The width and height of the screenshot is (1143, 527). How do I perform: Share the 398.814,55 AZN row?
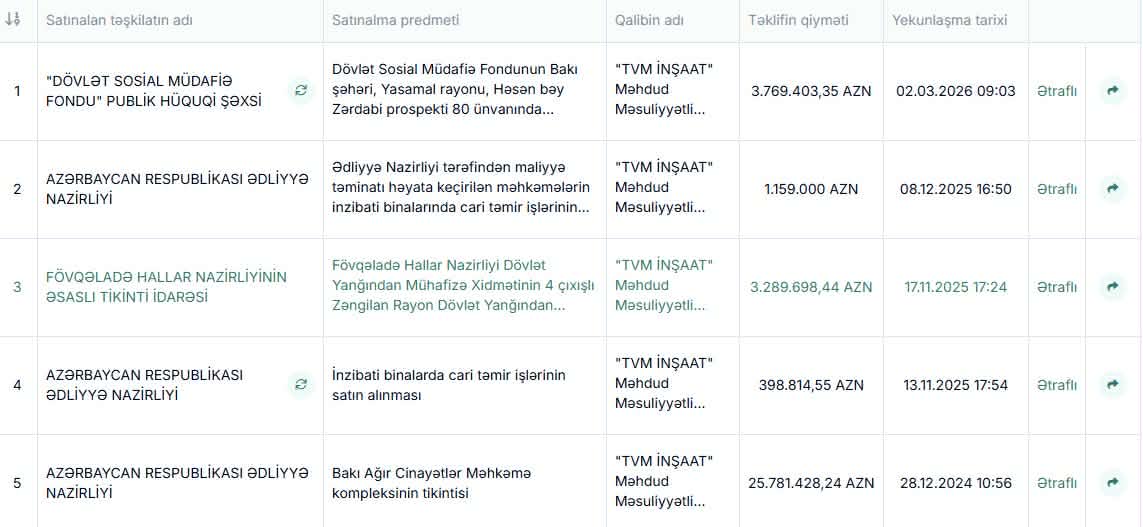(x=1112, y=385)
